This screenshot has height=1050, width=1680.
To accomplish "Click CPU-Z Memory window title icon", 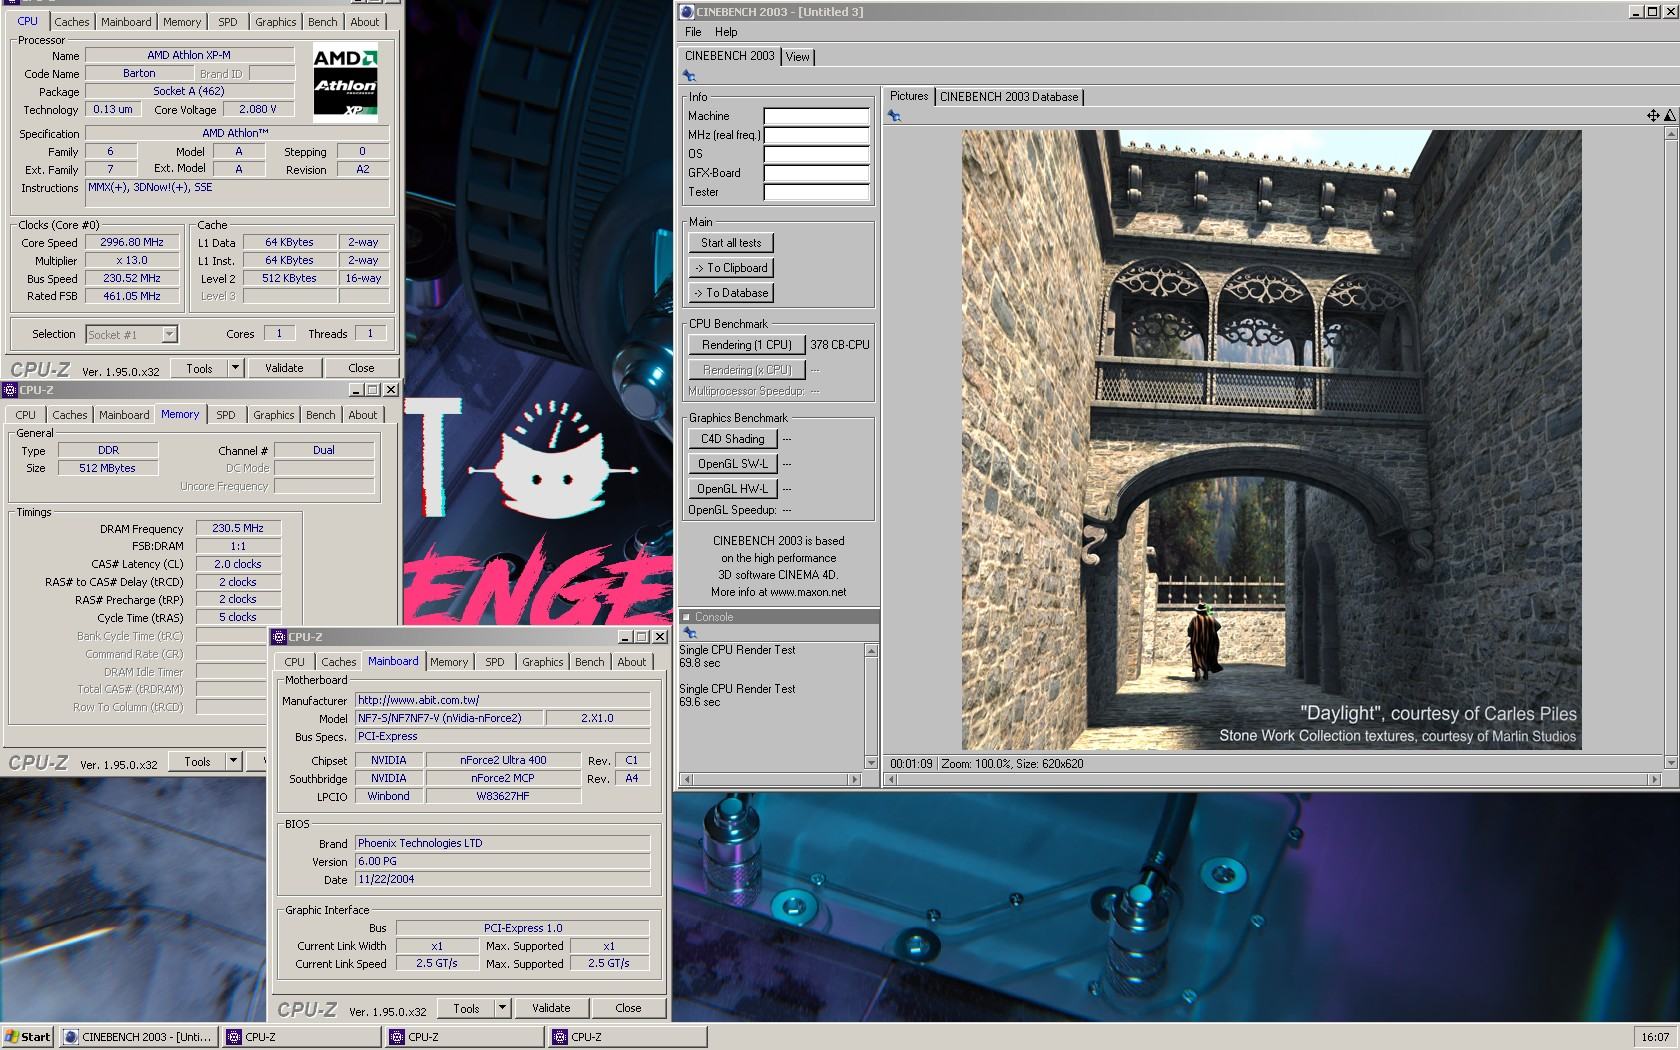I will pos(10,390).
